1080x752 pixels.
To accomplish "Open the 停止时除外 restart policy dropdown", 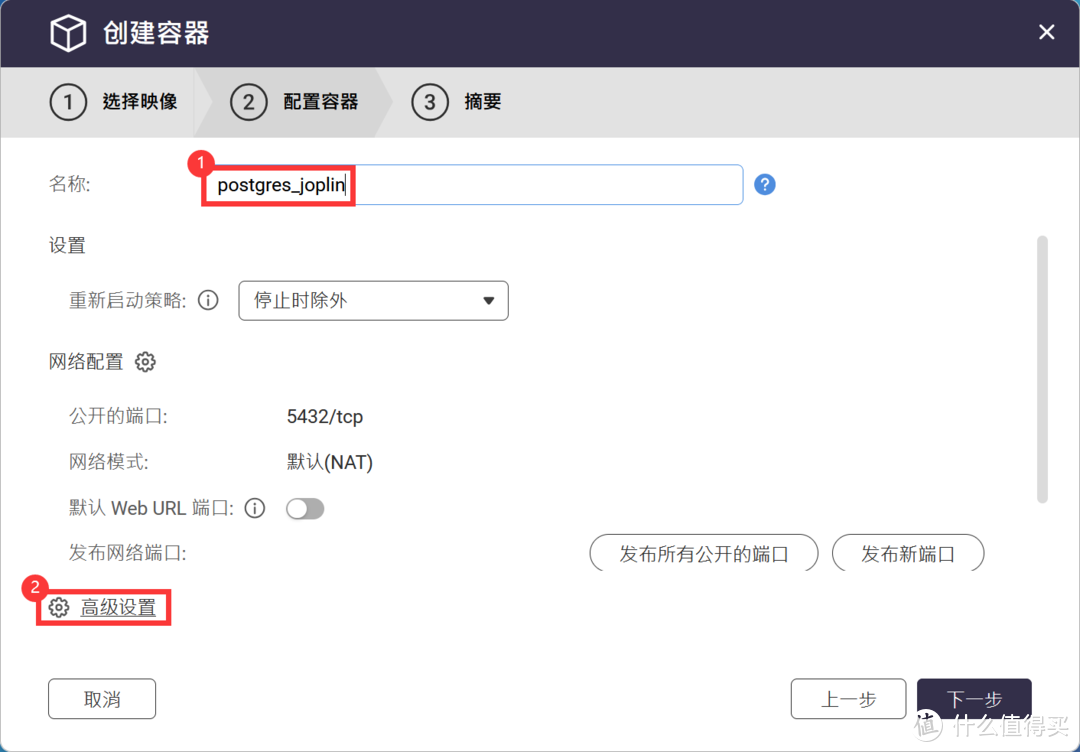I will point(373,300).
